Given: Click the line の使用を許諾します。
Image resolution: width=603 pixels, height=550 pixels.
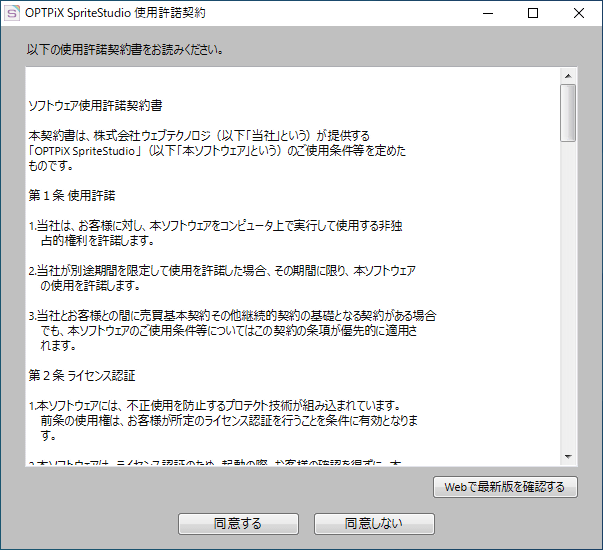Looking at the screenshot, I should coord(91,286).
